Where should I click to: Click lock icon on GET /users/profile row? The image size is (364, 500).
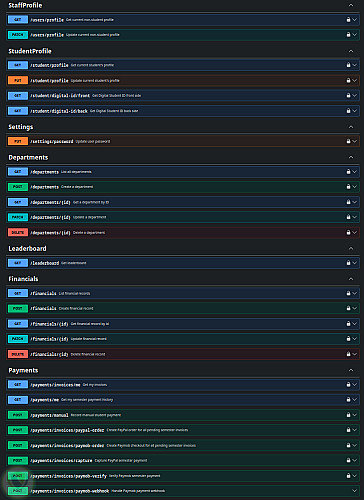point(348,20)
